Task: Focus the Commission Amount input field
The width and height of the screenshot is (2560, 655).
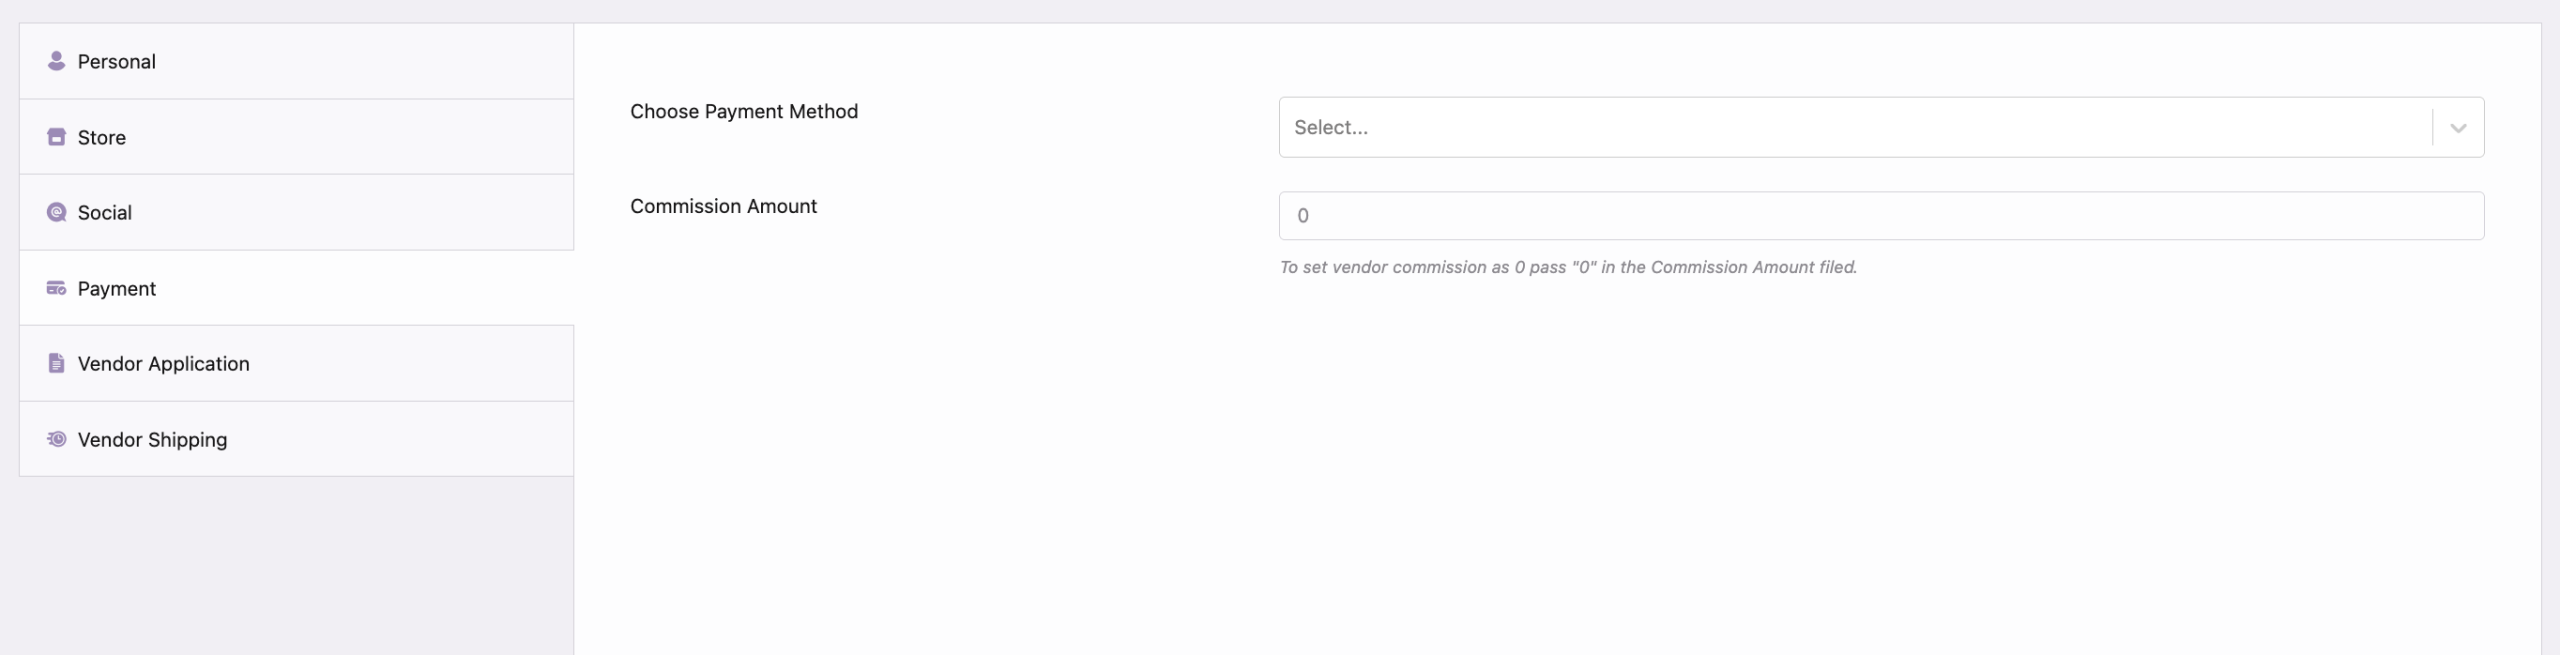Action: click(1880, 216)
